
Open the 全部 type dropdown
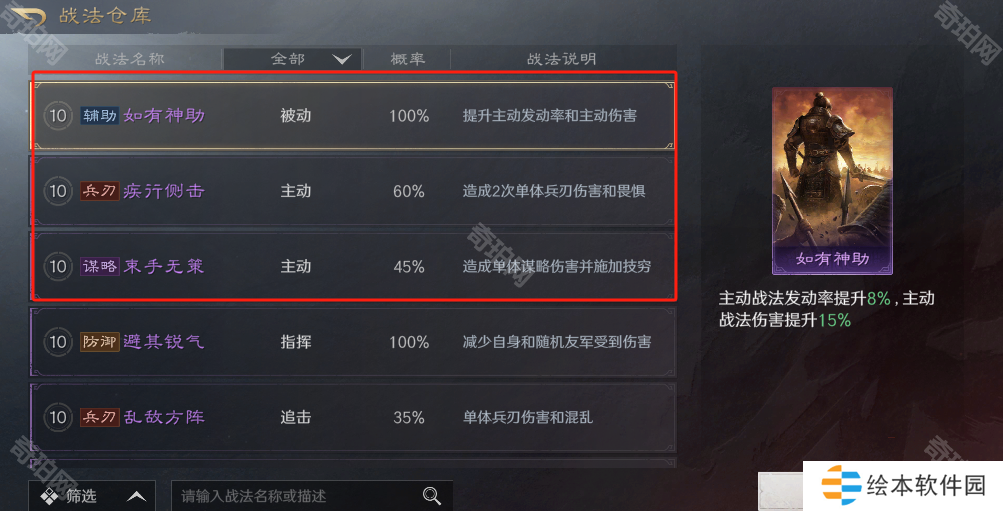coord(292,59)
